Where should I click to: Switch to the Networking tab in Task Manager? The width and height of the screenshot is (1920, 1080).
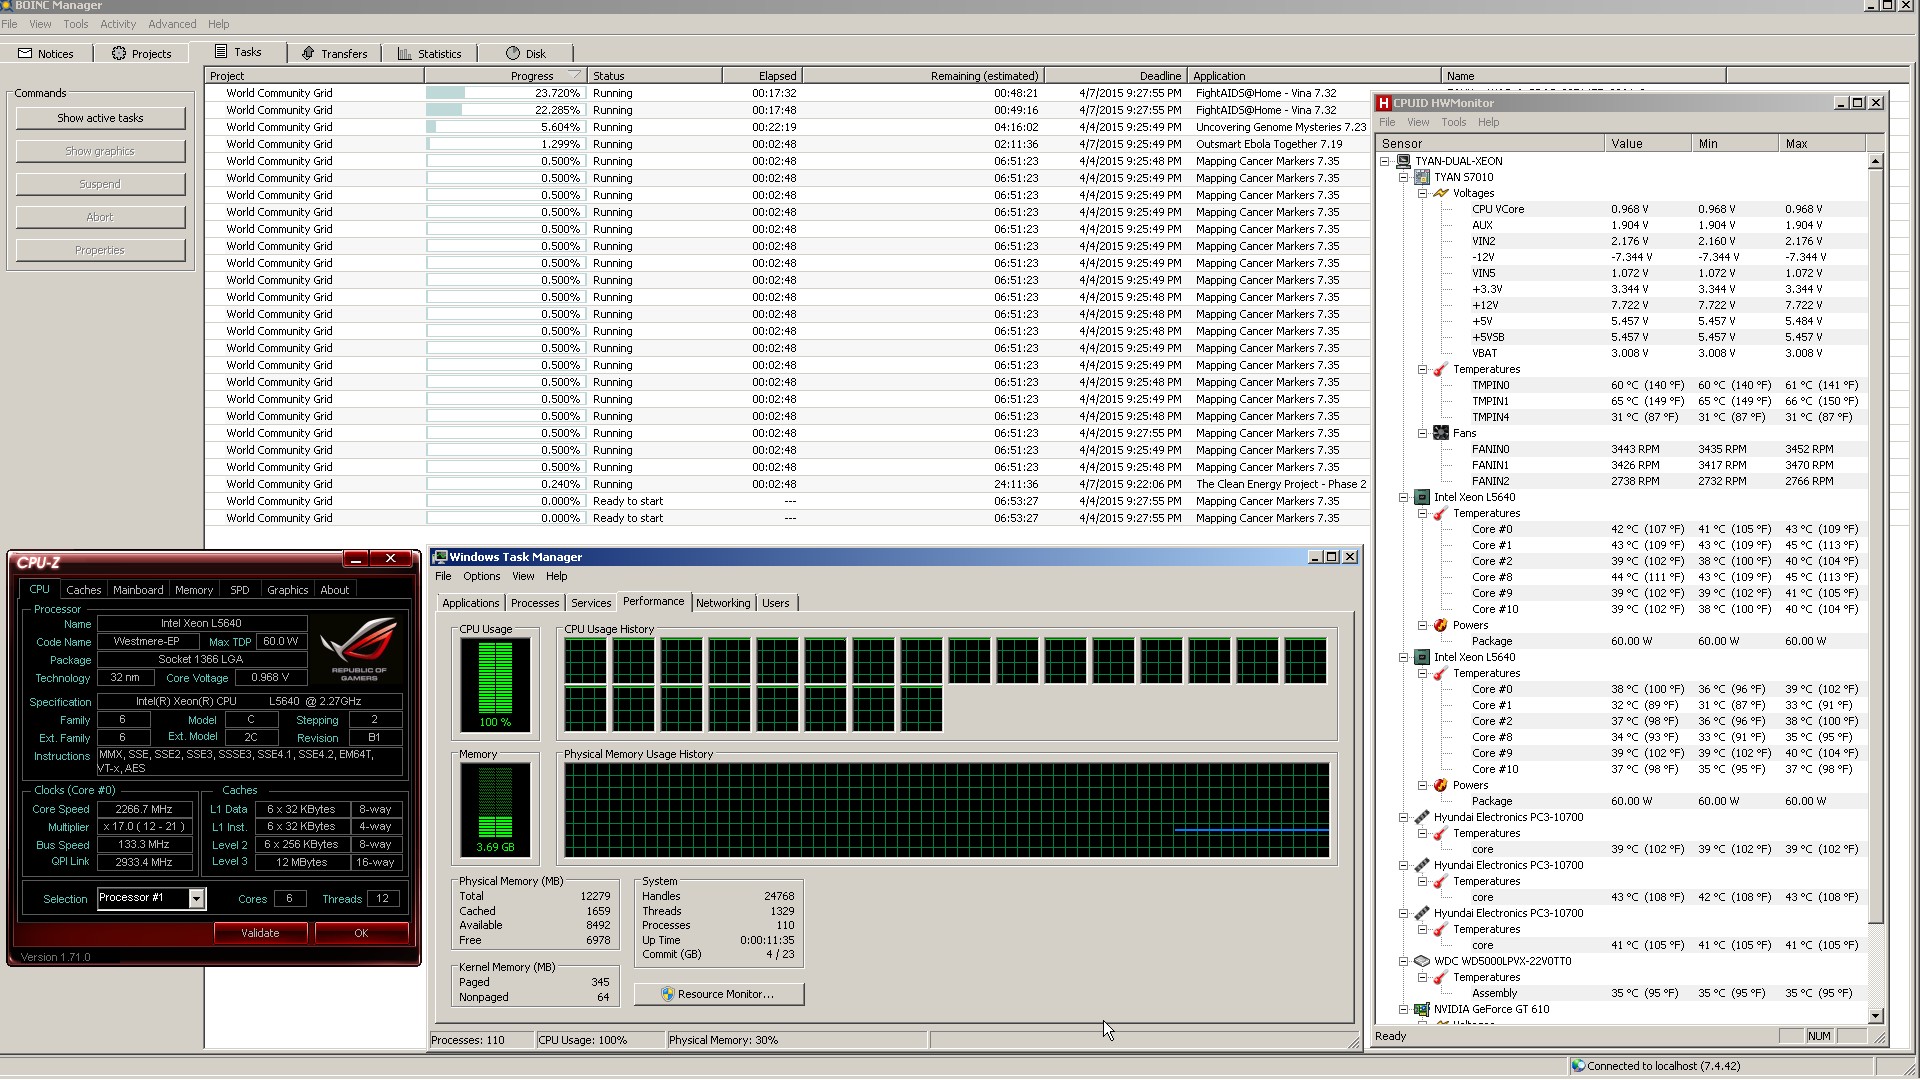(x=723, y=603)
